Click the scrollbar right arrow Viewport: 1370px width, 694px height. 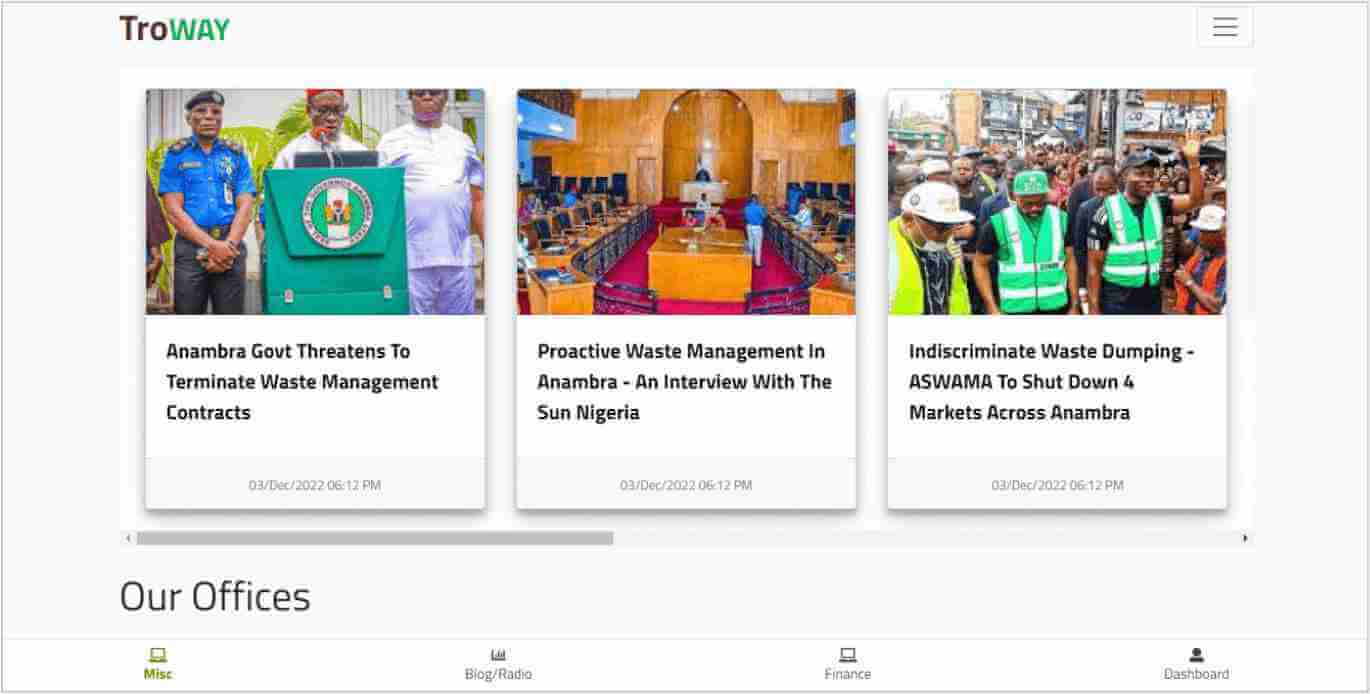click(x=1245, y=538)
